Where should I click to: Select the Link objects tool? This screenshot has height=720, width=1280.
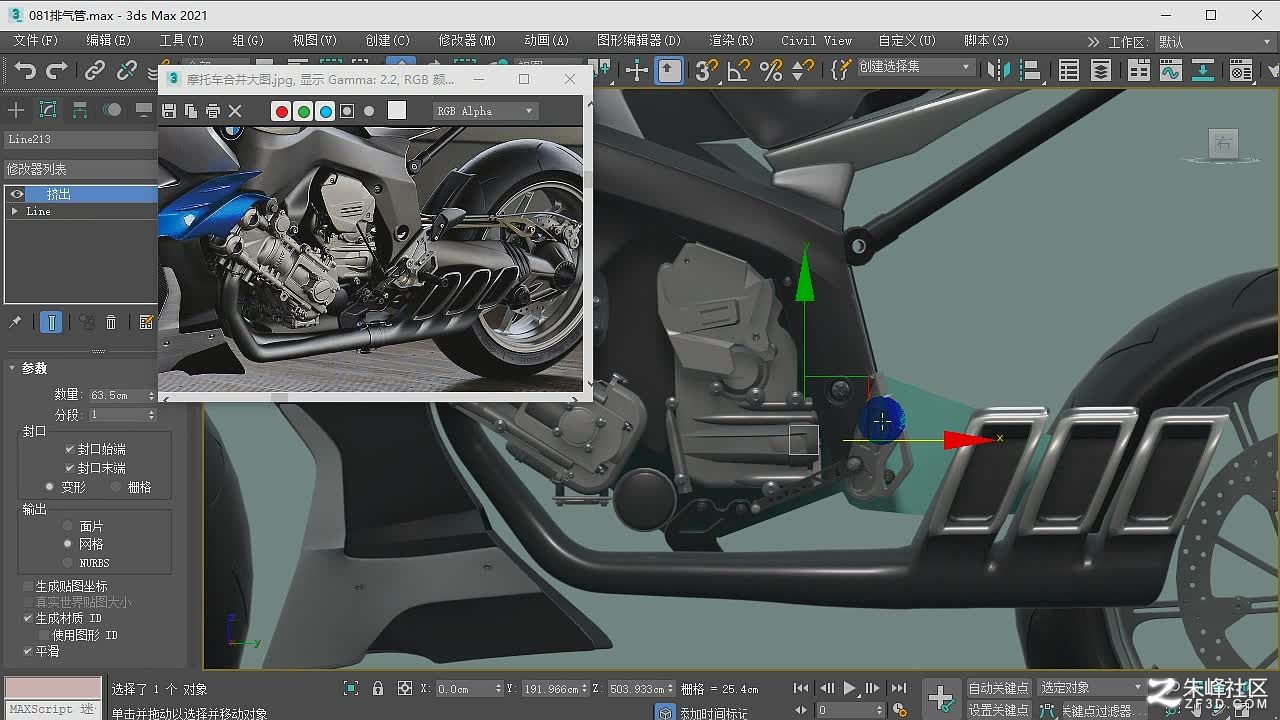pos(94,70)
